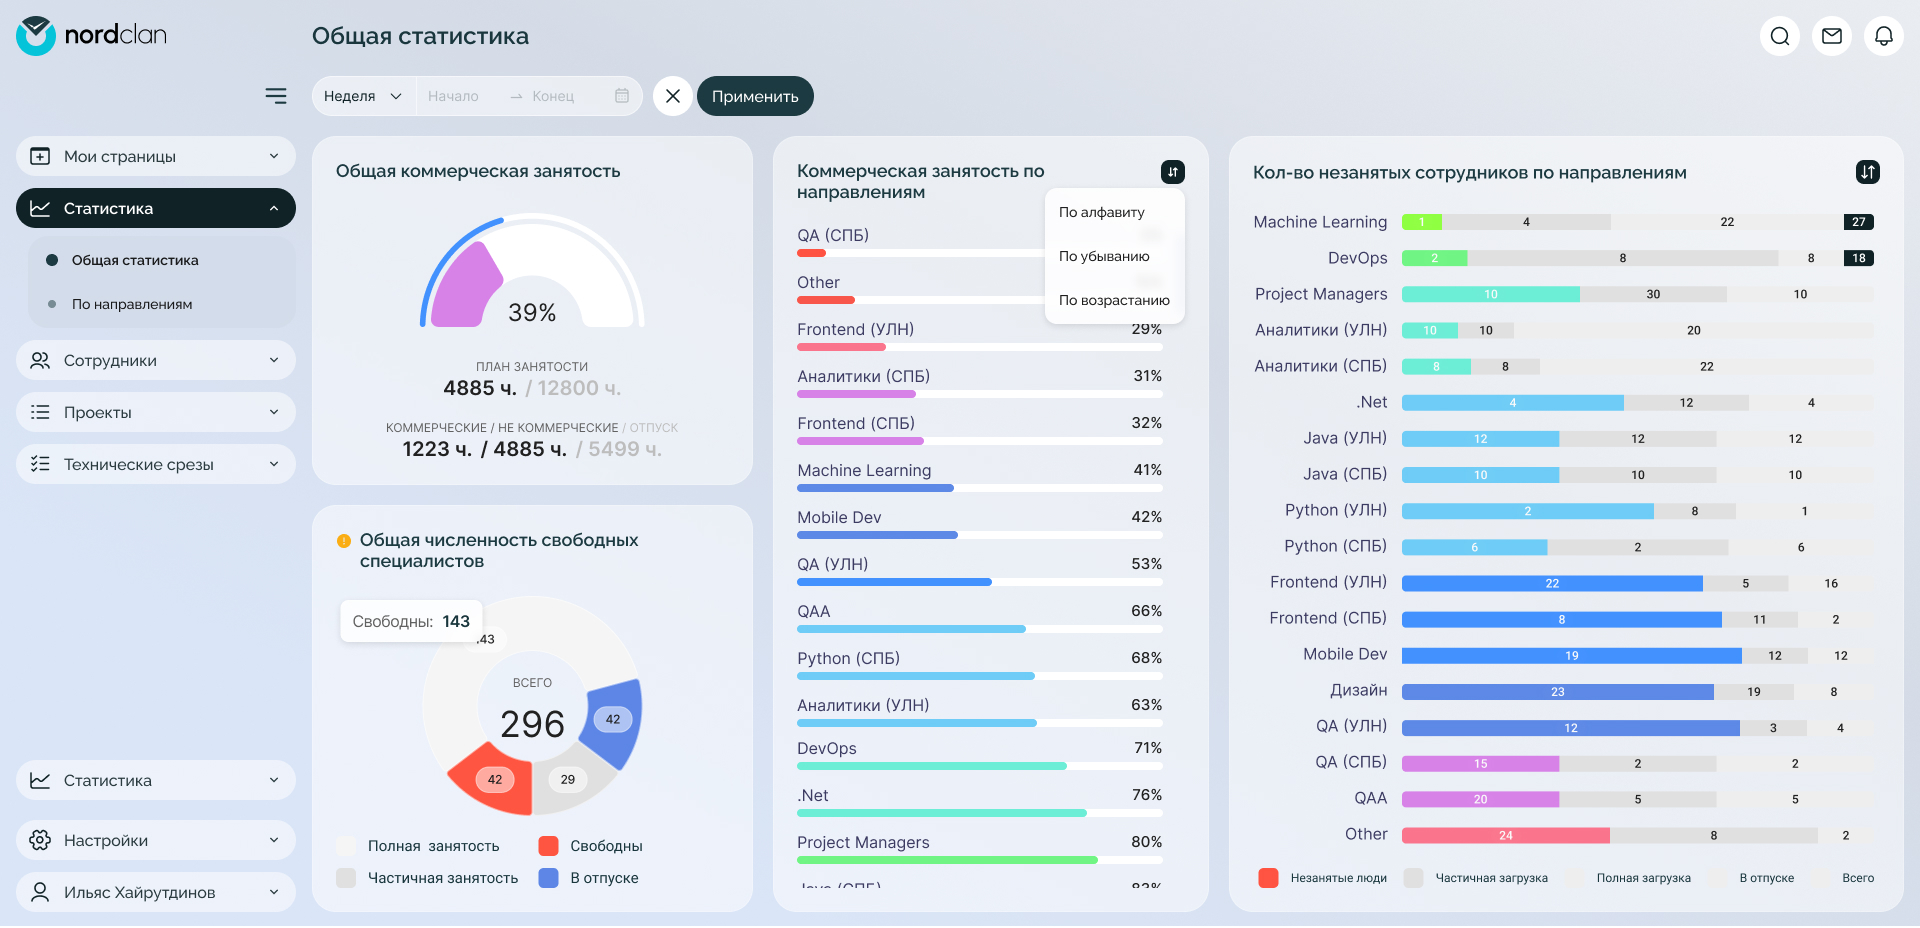Open the Неделя period dropdown
Image resolution: width=1920 pixels, height=928 pixels.
tap(364, 96)
